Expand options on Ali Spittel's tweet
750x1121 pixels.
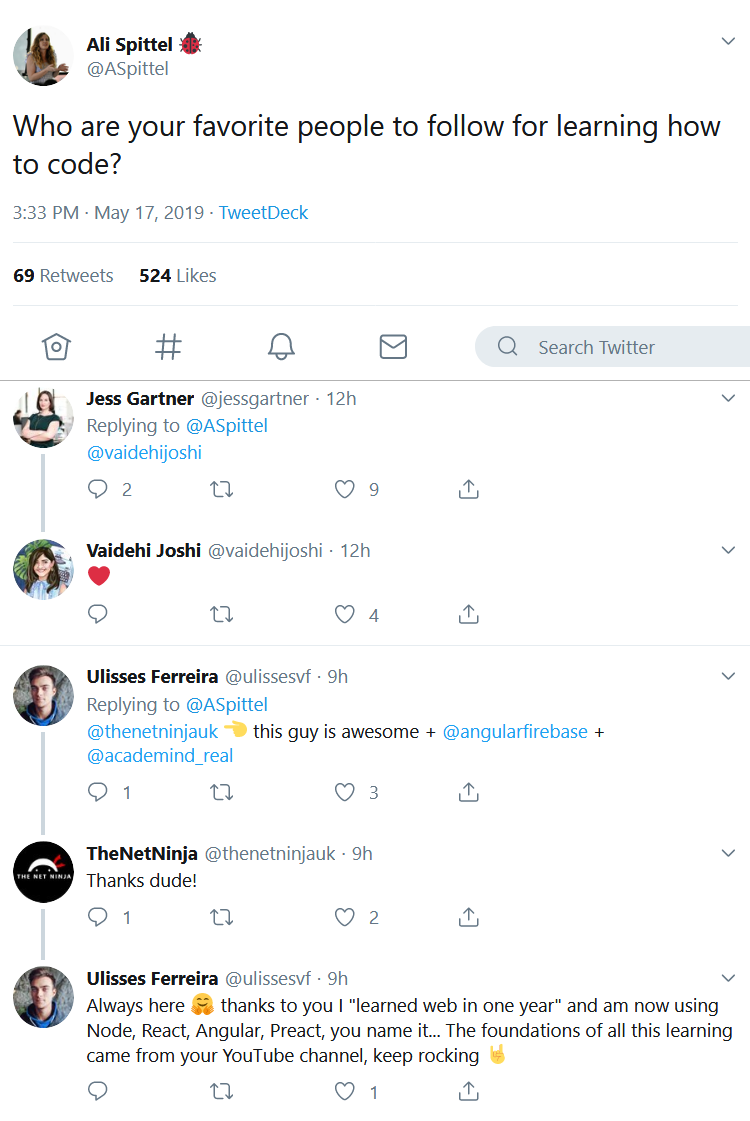728,41
